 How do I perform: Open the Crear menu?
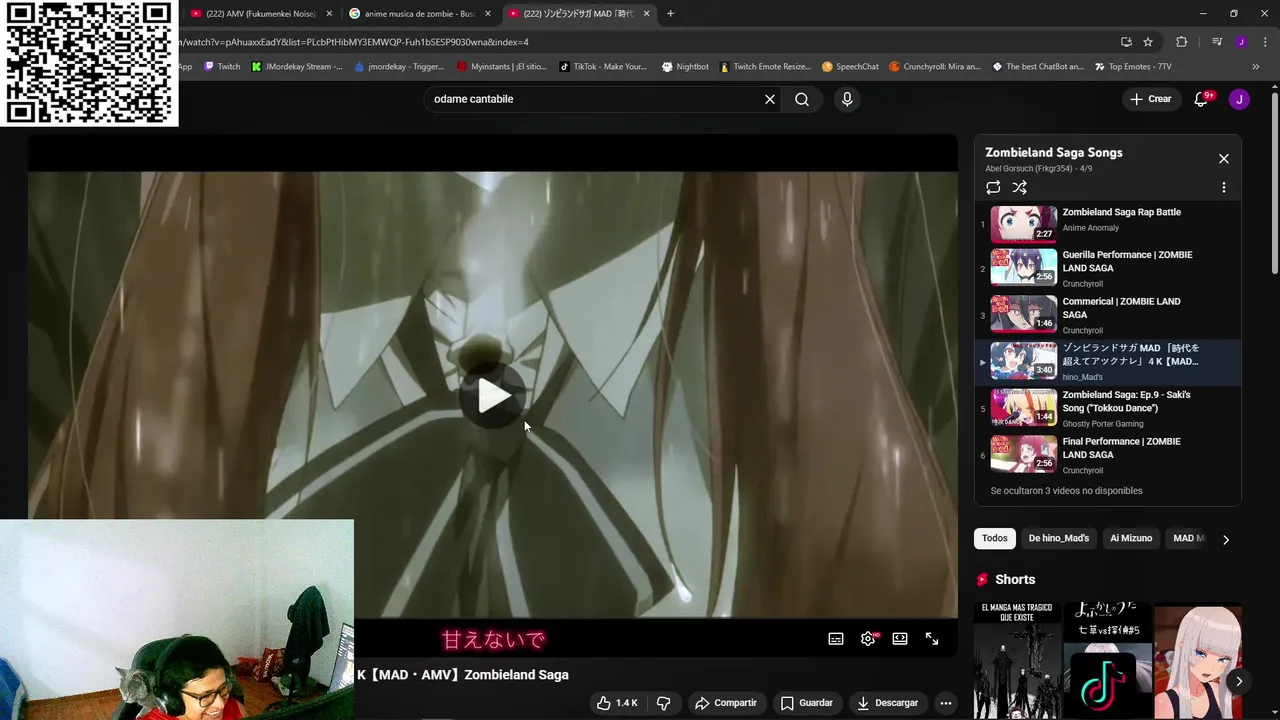1150,99
